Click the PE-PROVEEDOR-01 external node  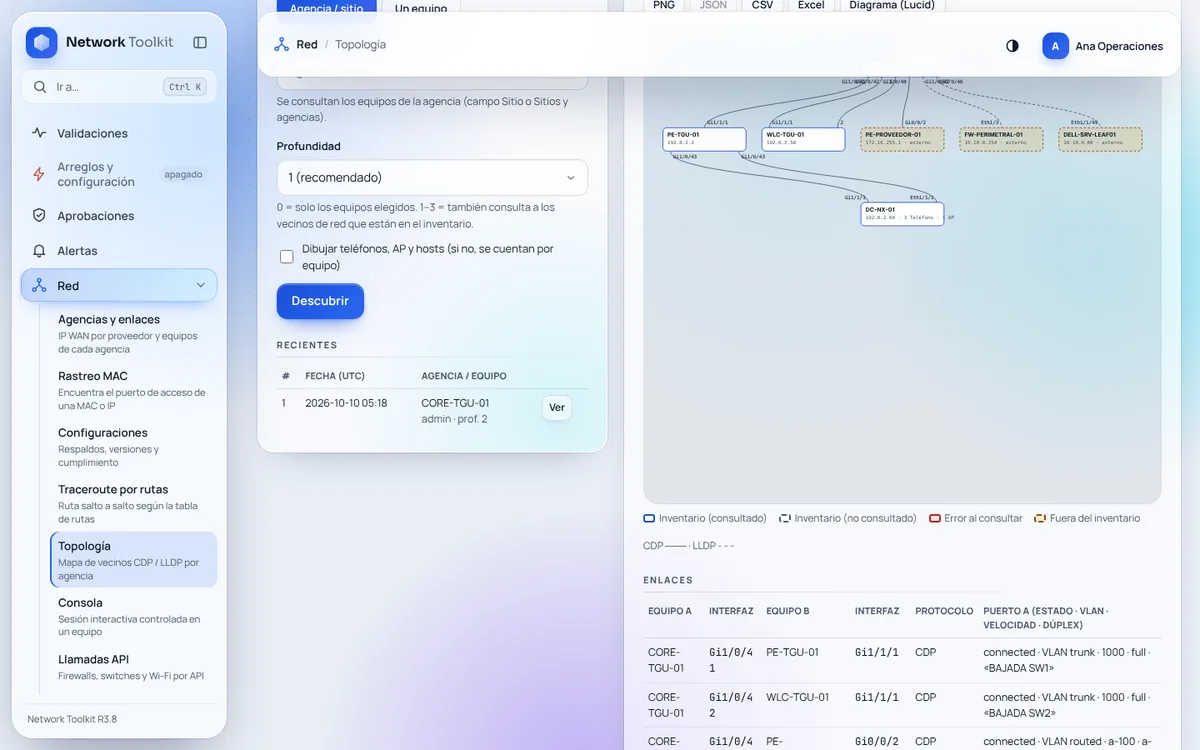pos(902,139)
